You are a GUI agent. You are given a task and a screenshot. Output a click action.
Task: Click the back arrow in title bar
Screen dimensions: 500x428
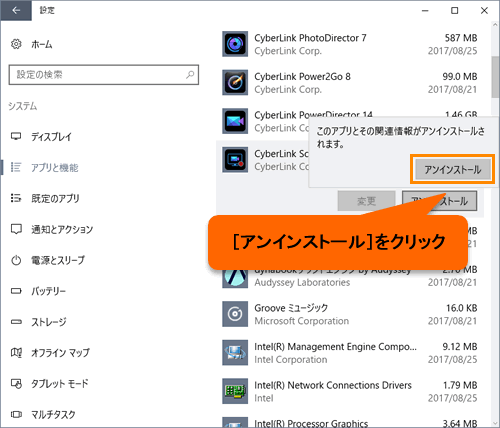coord(16,11)
